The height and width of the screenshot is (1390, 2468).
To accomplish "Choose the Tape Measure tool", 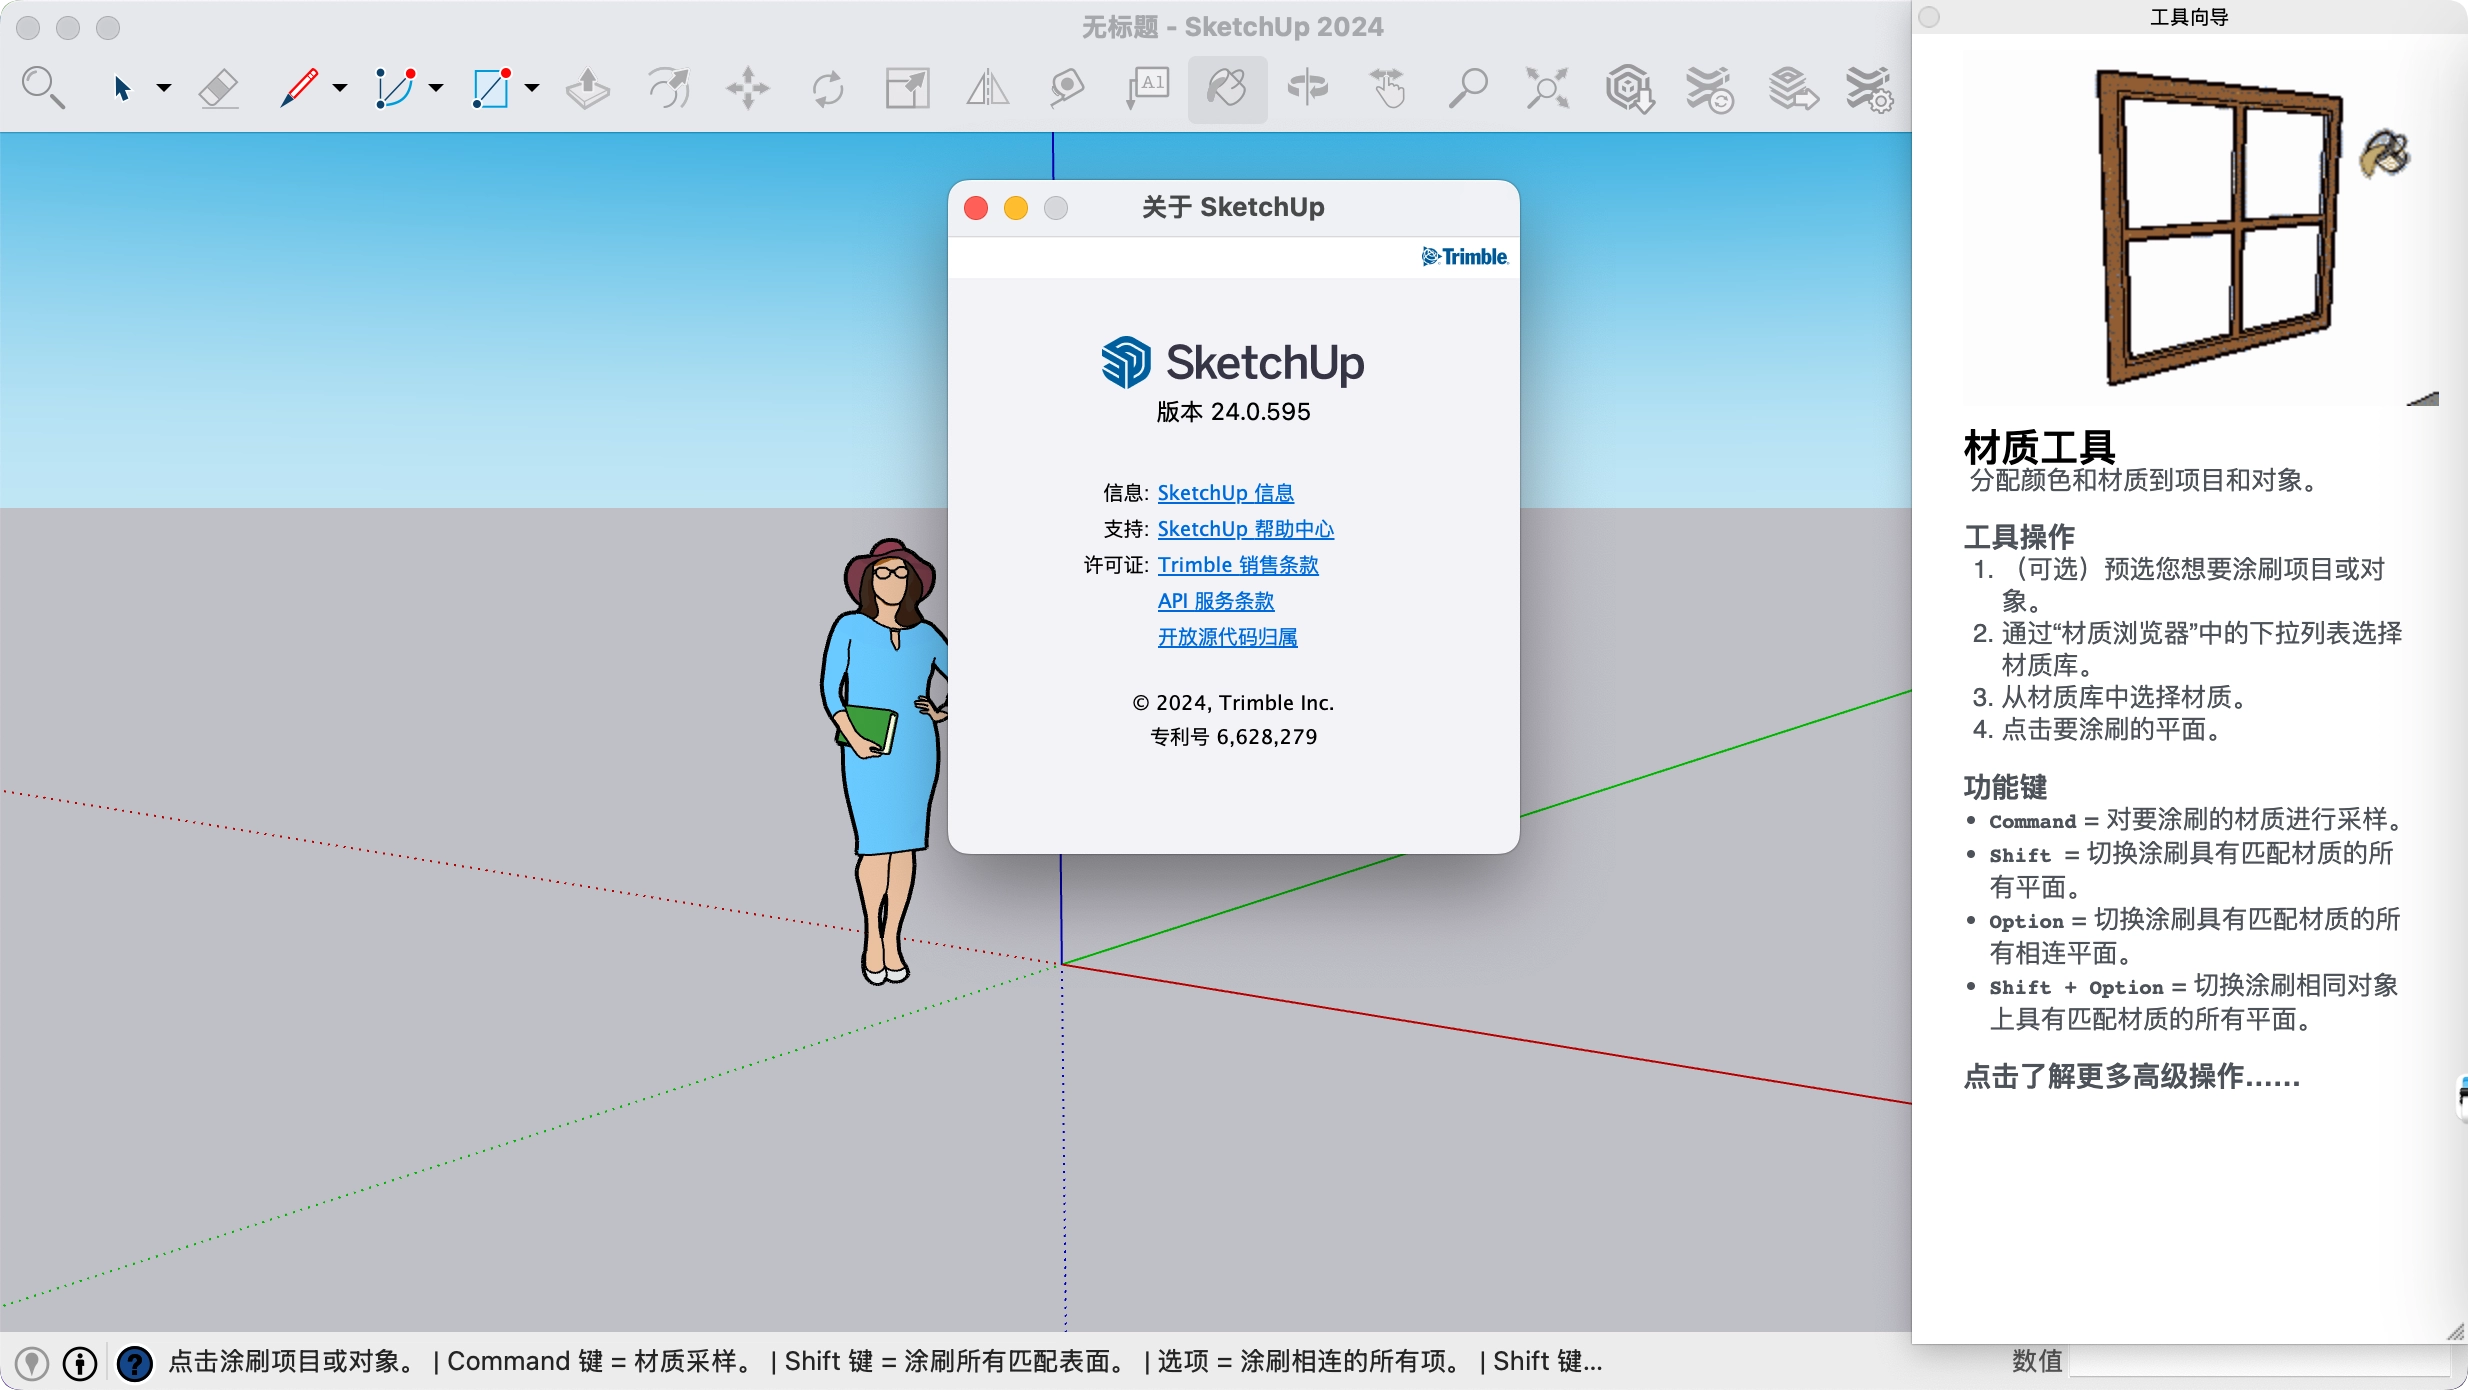I will (x=1067, y=89).
